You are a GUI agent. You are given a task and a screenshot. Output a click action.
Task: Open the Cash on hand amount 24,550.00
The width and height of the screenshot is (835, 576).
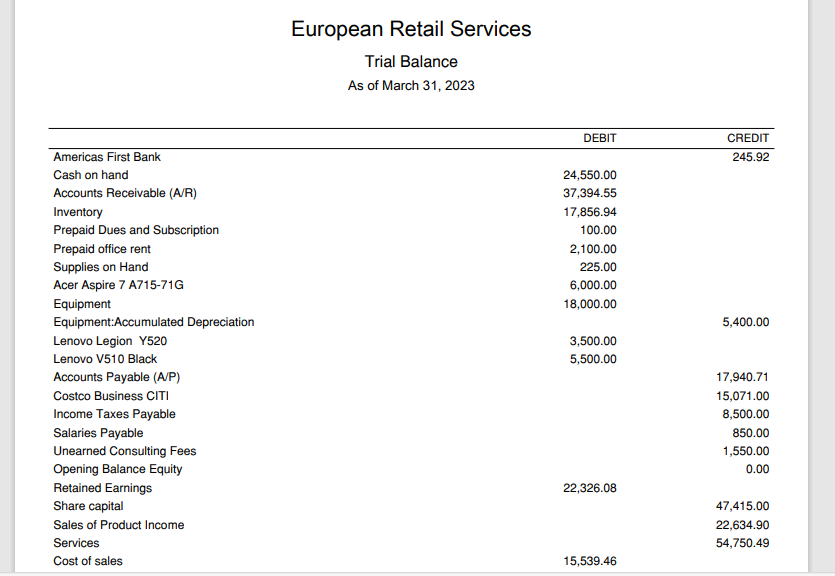[x=590, y=175]
